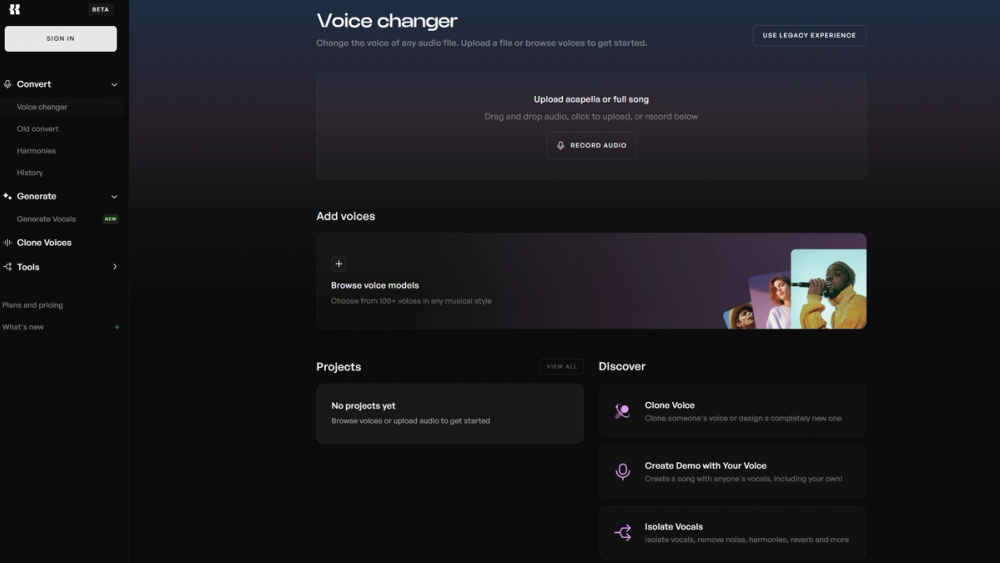This screenshot has height=563, width=1000.
Task: Click the Discover heading
Action: pyautogui.click(x=622, y=367)
